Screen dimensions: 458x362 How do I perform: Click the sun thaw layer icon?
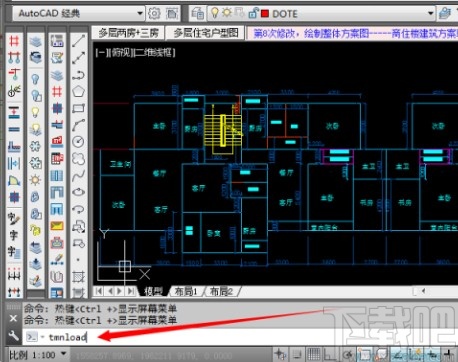pos(35,180)
